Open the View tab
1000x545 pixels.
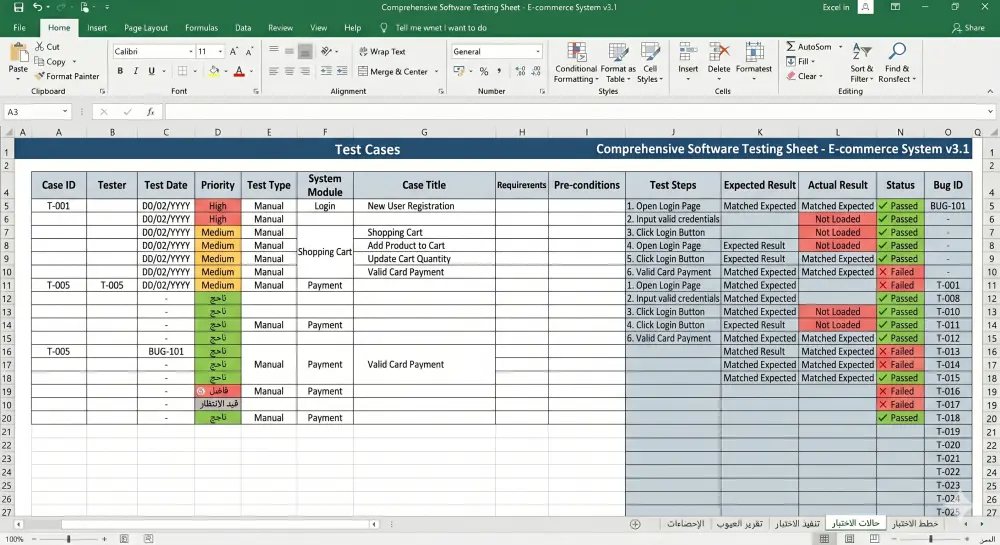319,28
